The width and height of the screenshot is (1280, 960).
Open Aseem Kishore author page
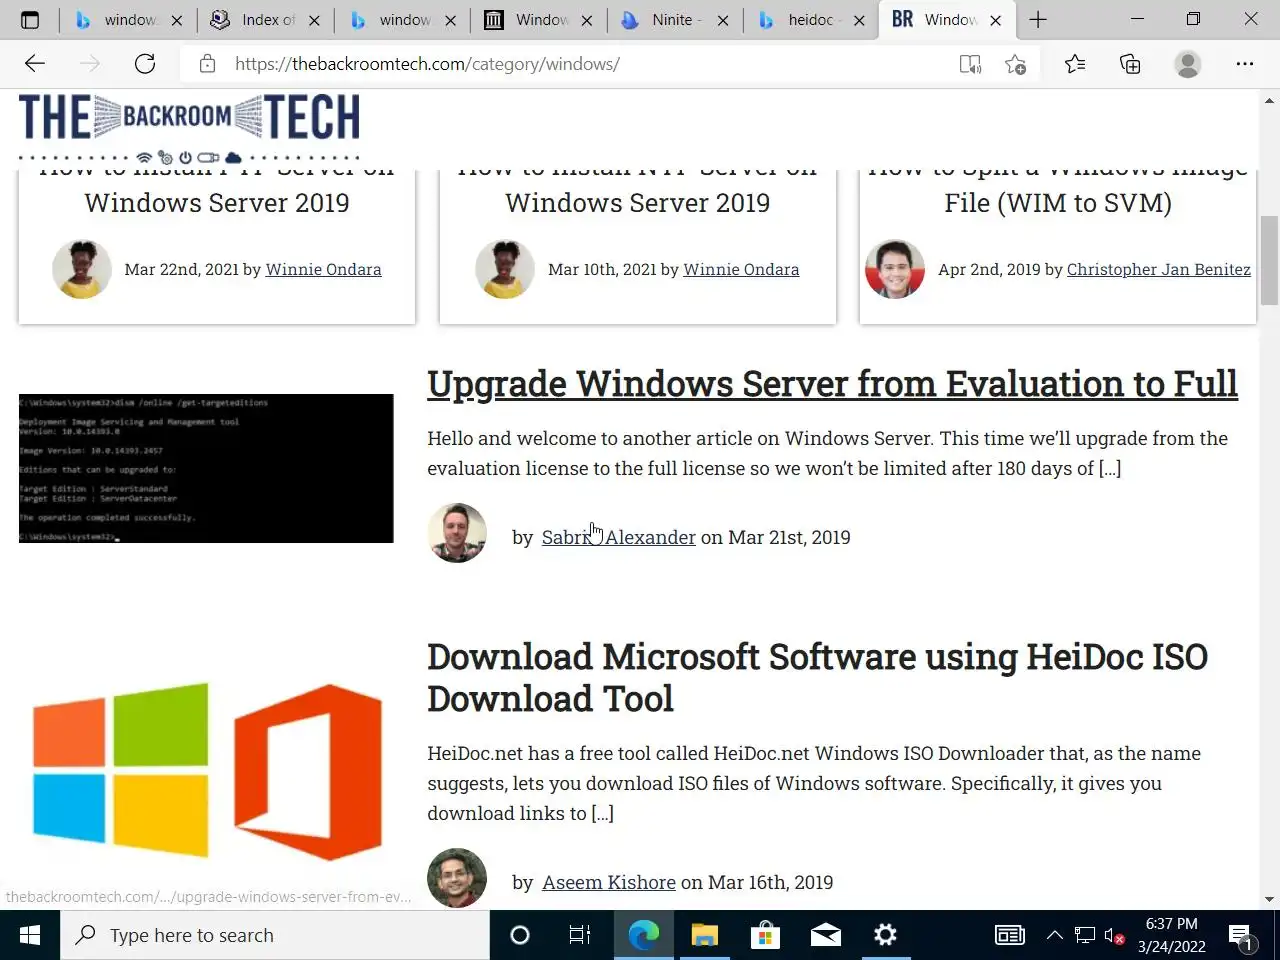tap(608, 882)
